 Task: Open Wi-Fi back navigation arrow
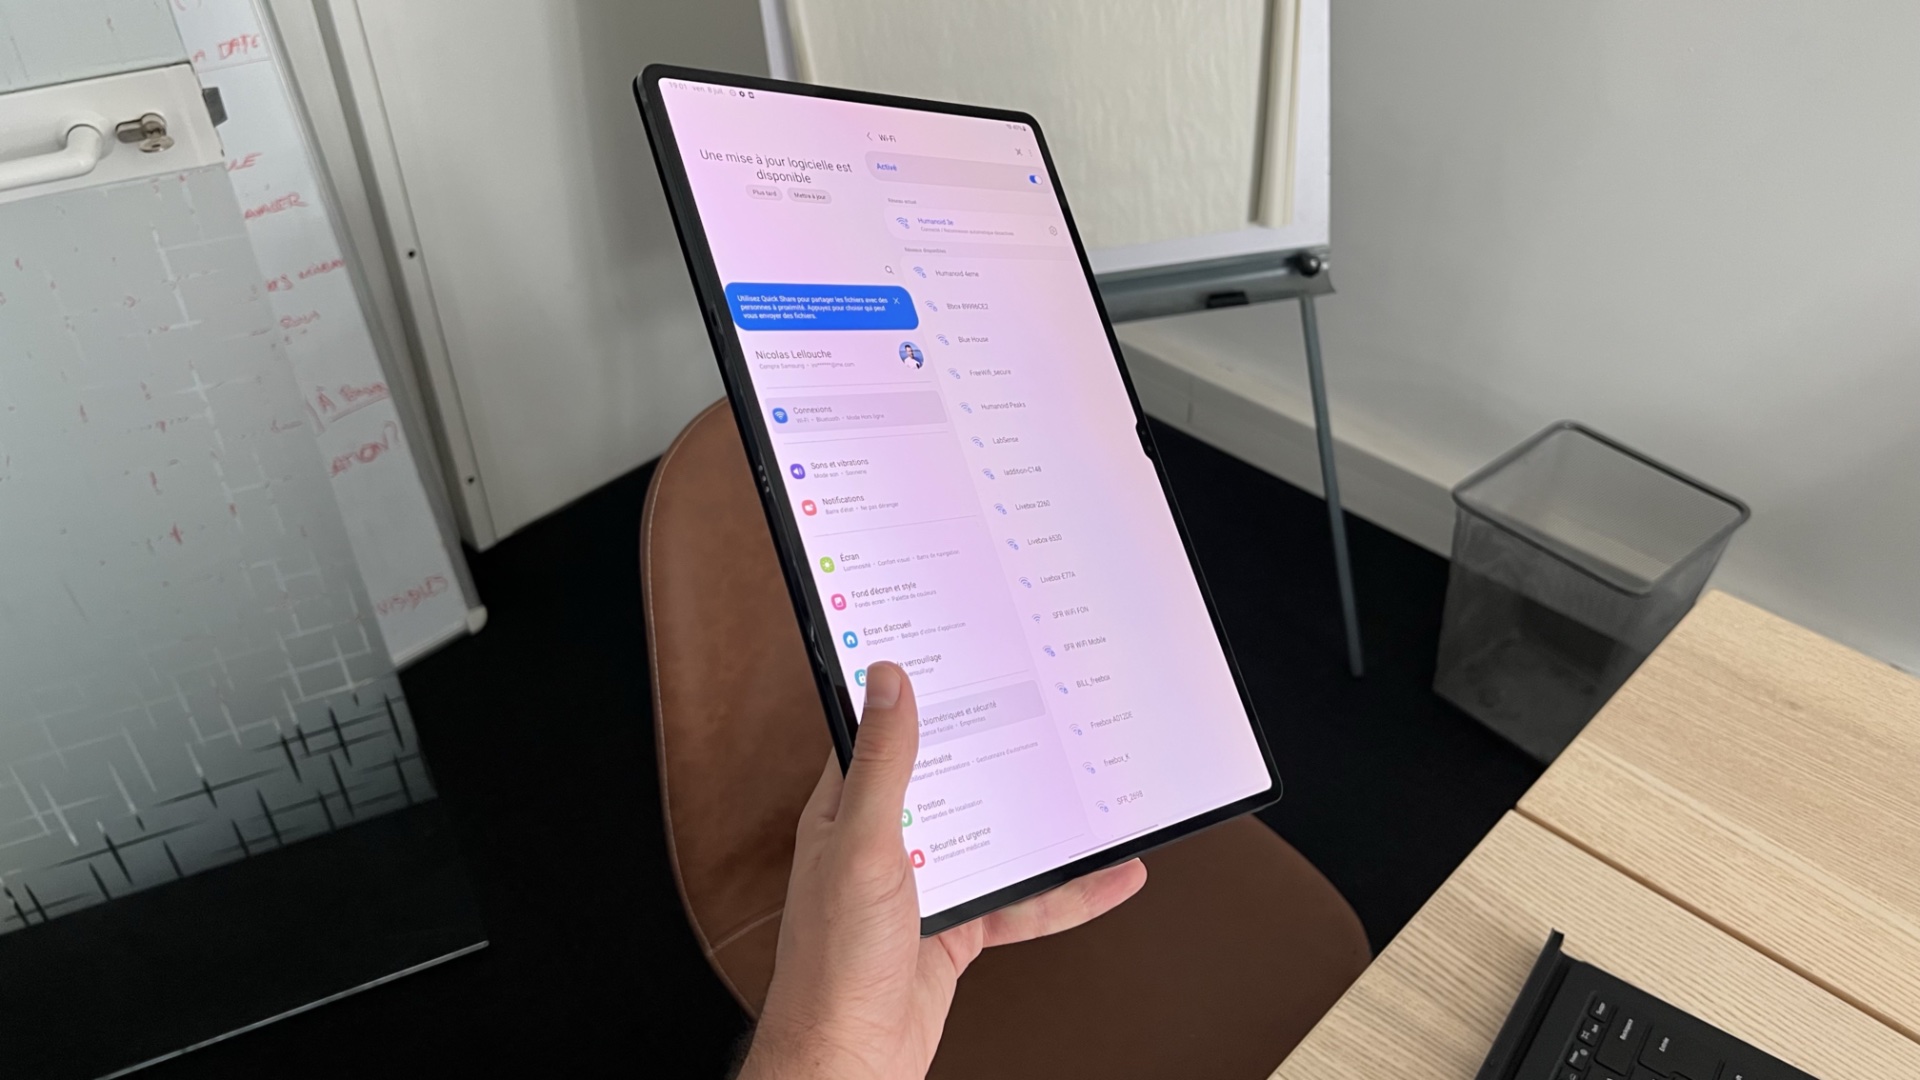(x=868, y=140)
